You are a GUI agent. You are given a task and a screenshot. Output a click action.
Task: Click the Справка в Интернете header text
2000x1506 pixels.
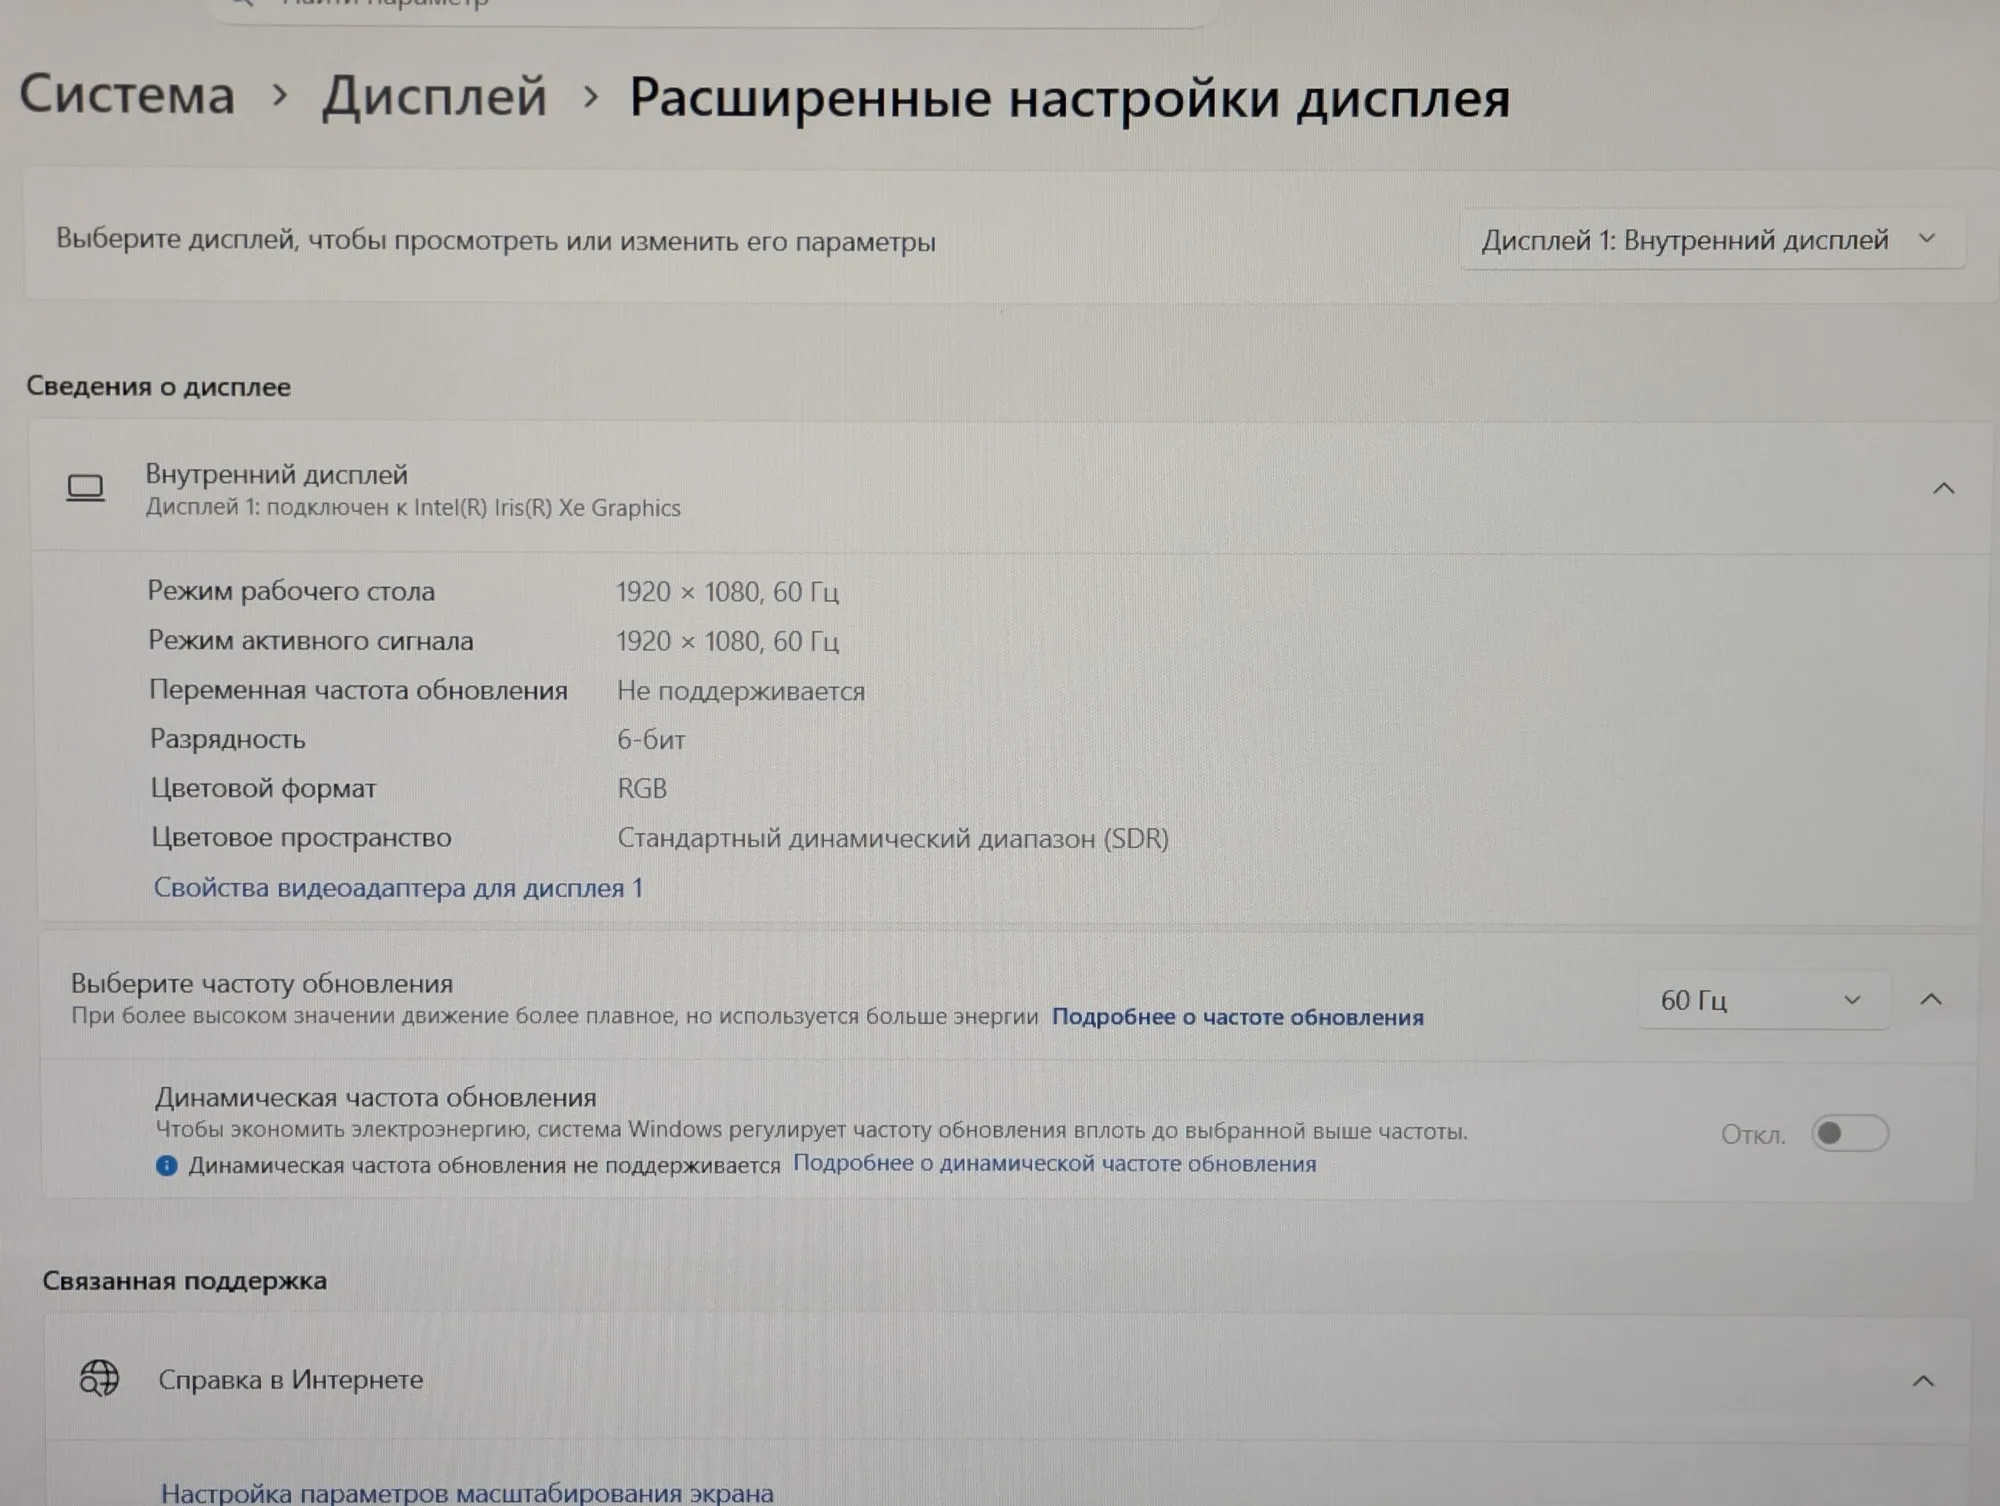tap(291, 1379)
